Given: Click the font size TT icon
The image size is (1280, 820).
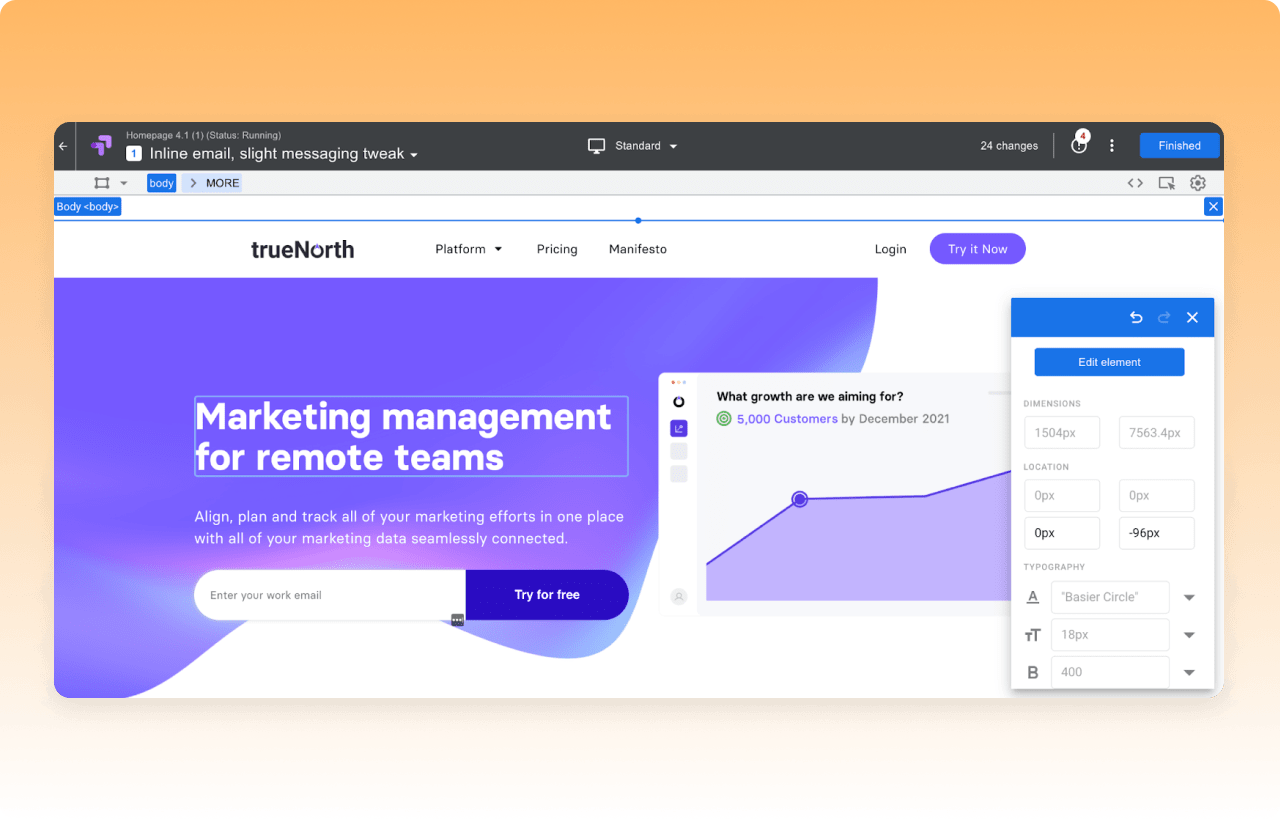Looking at the screenshot, I should [x=1033, y=635].
